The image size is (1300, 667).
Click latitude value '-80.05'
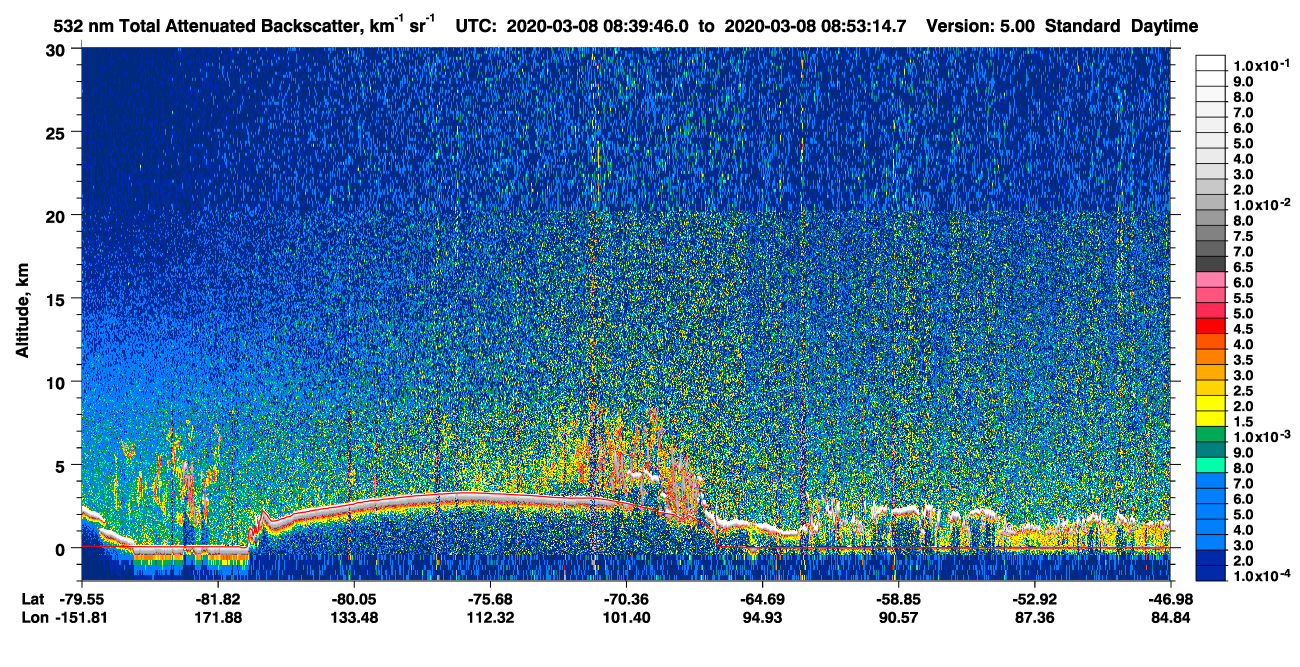point(354,599)
